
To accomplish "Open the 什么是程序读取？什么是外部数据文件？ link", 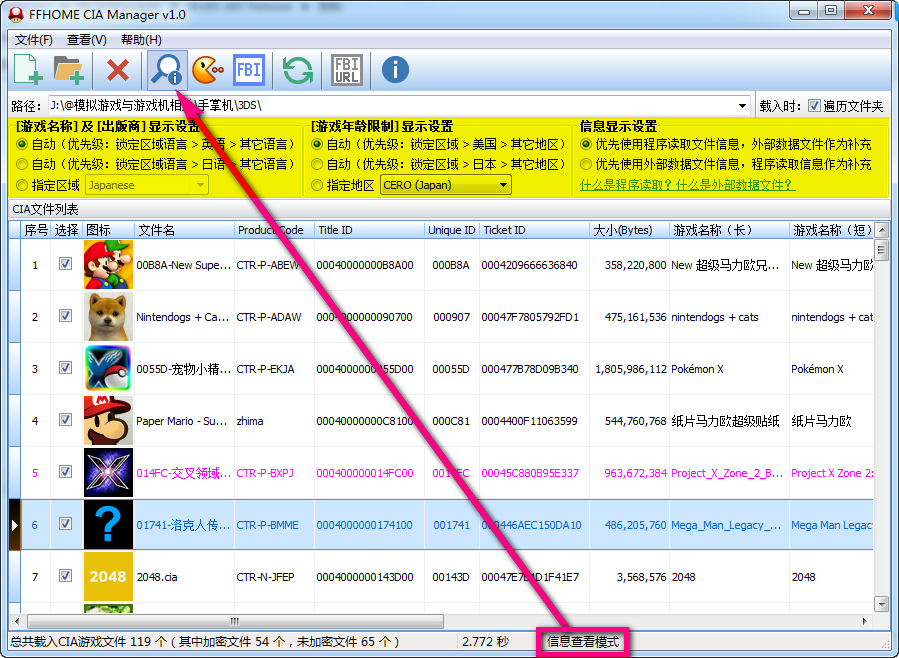I will pos(687,185).
